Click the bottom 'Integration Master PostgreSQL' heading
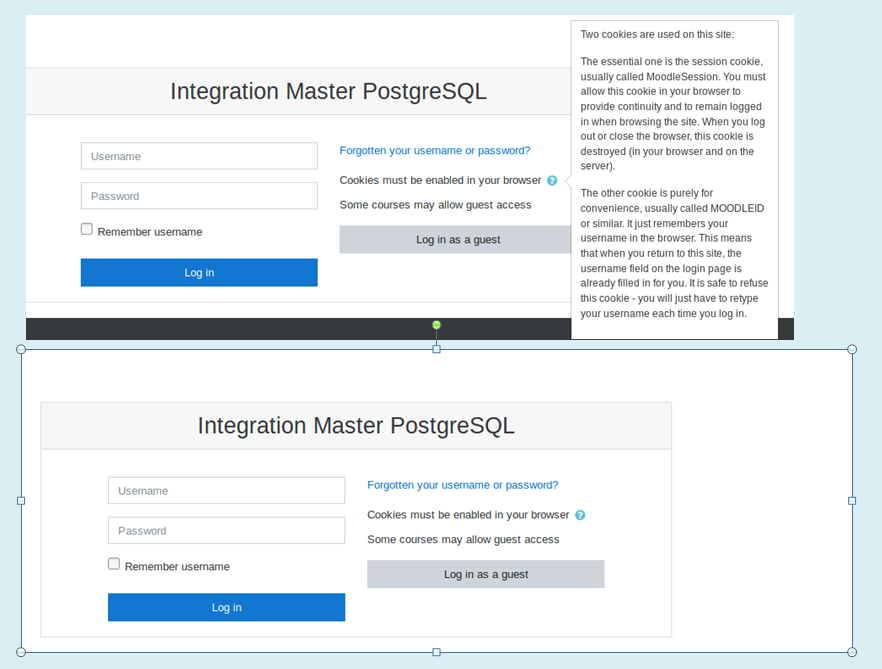 (x=356, y=425)
